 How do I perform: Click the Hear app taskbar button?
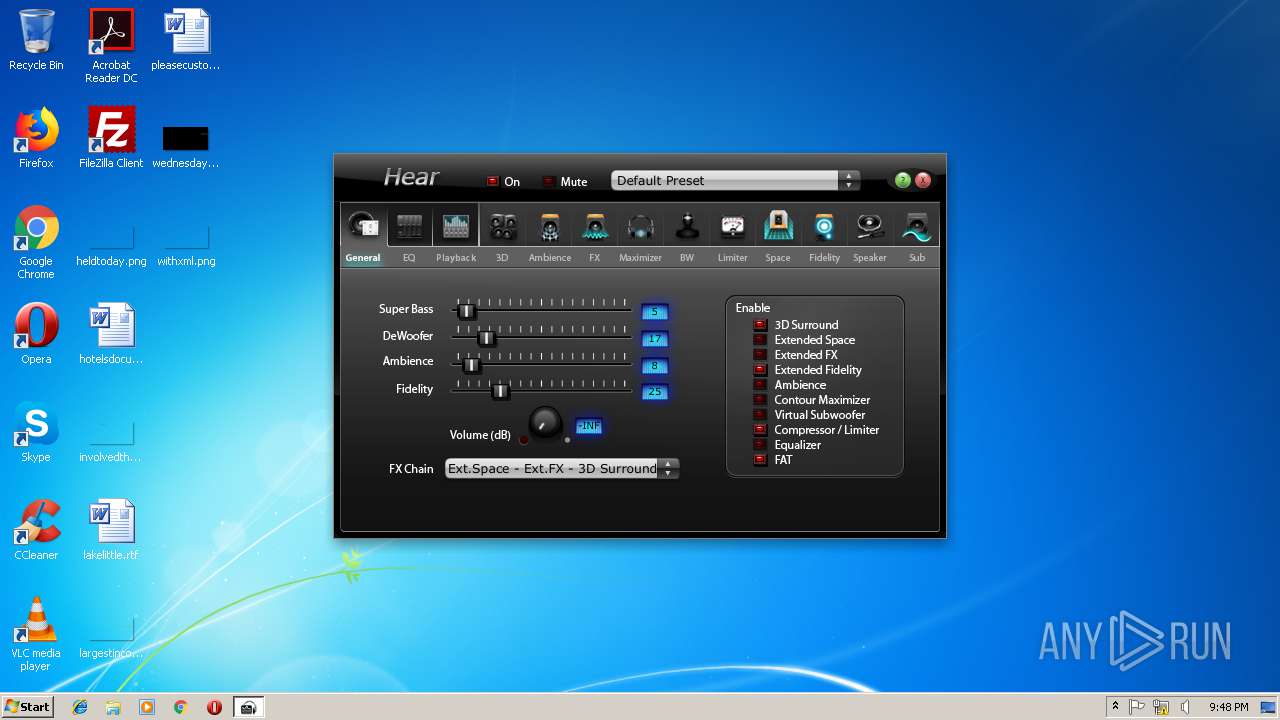[x=249, y=707]
